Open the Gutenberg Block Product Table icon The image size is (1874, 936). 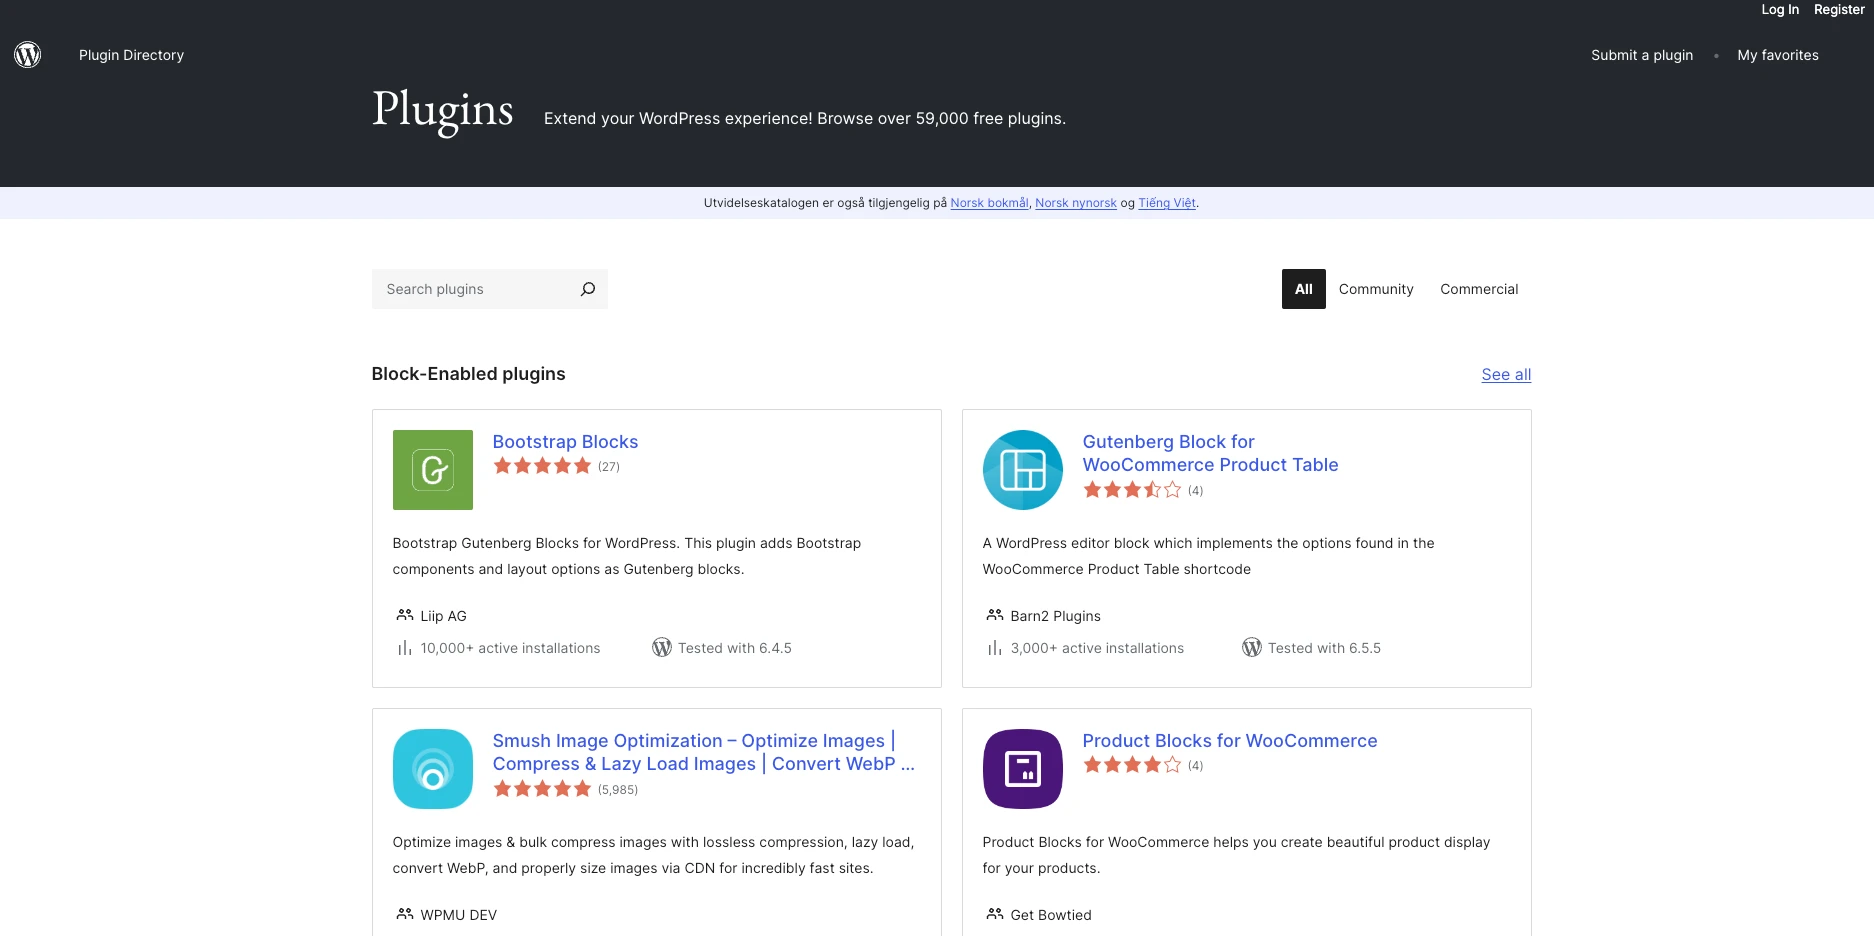1023,470
